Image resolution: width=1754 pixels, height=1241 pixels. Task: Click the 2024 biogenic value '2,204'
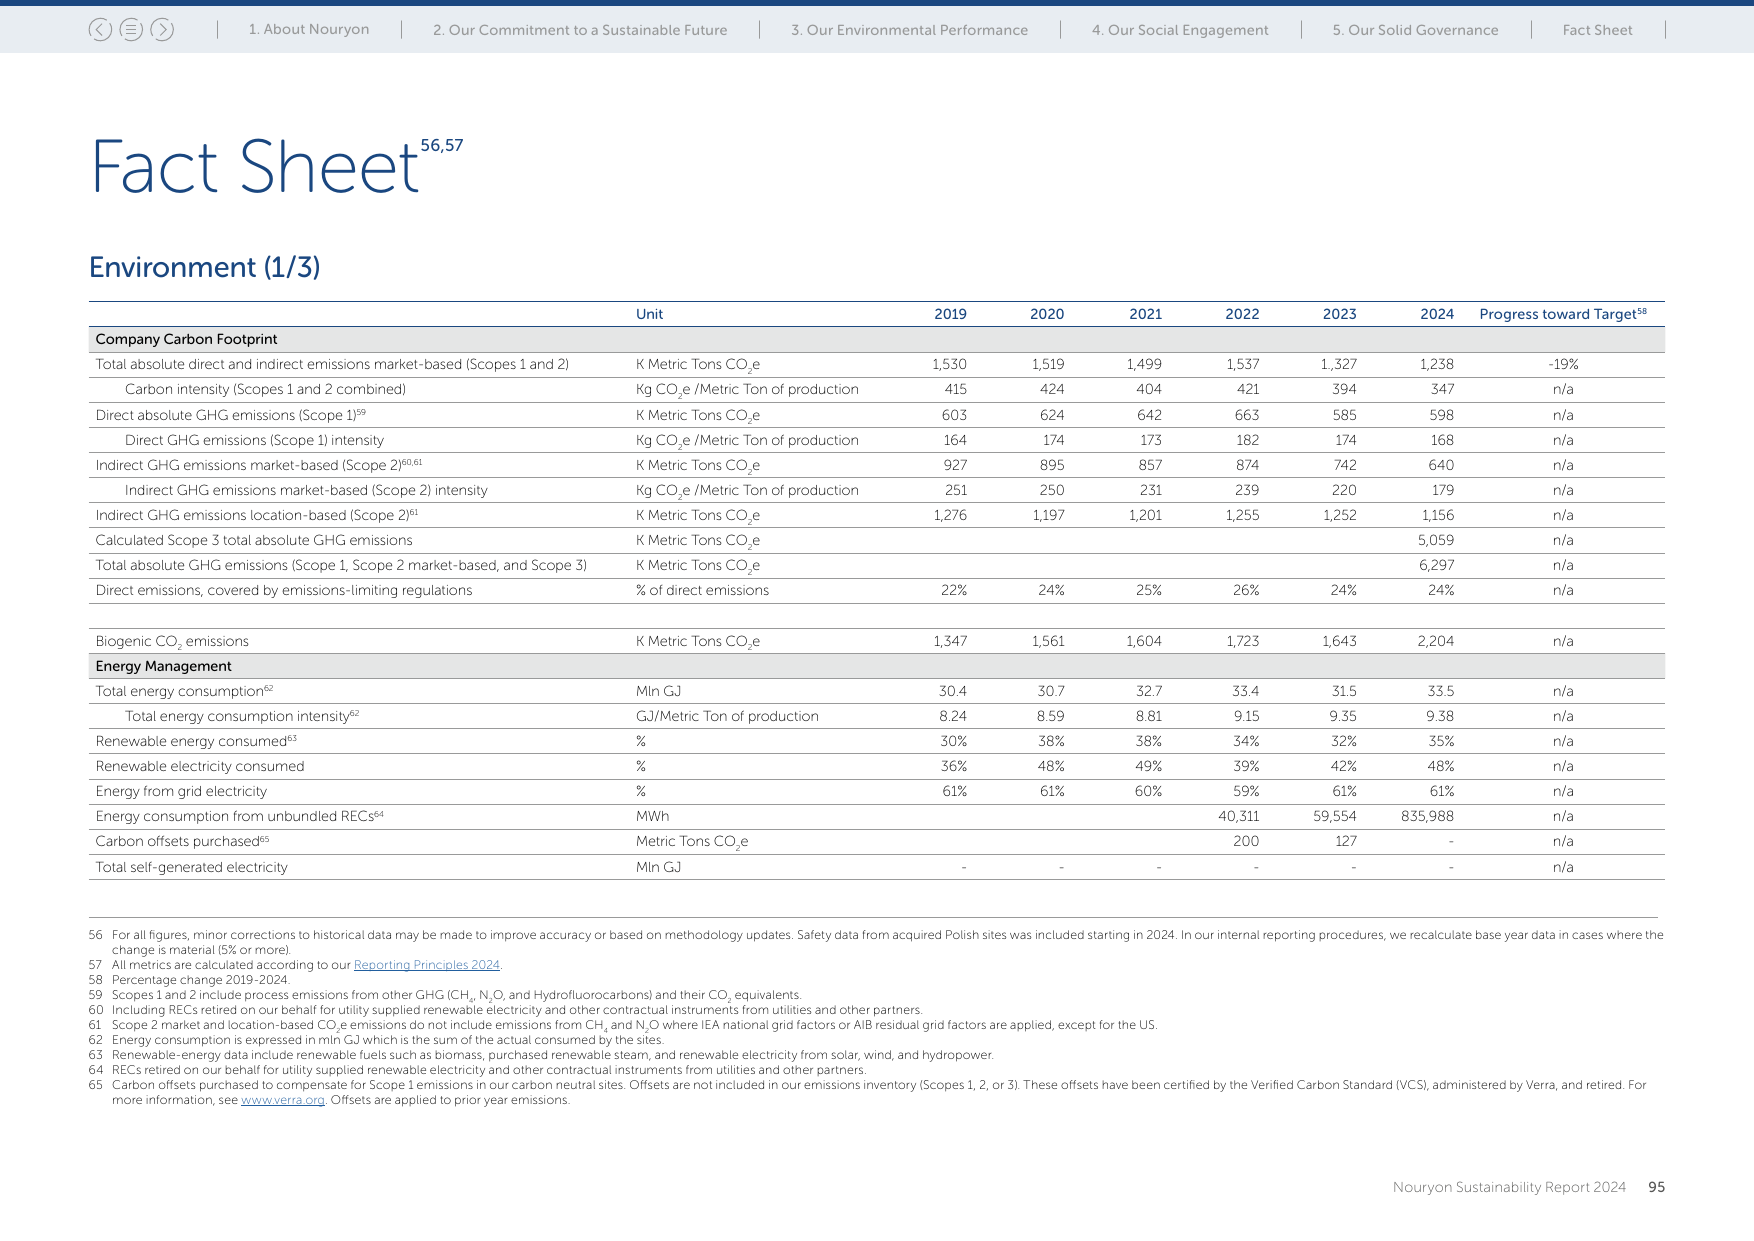1436,642
